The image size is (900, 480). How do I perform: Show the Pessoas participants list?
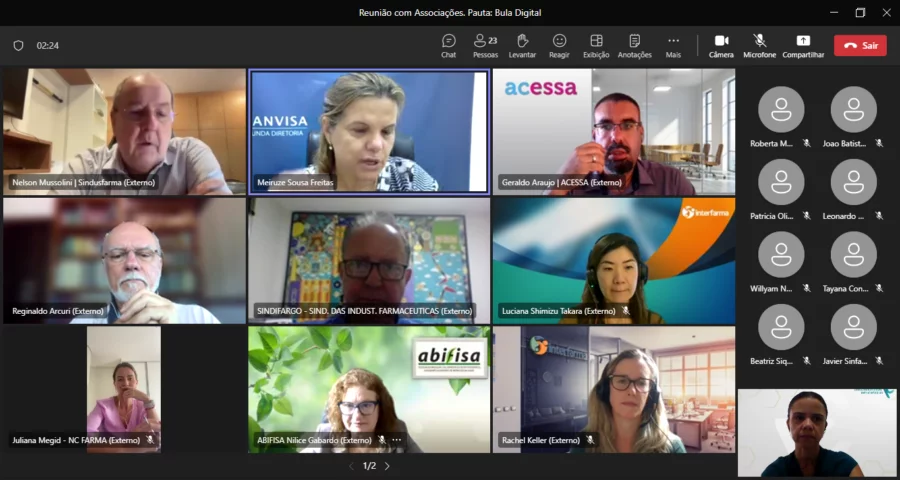(x=485, y=45)
